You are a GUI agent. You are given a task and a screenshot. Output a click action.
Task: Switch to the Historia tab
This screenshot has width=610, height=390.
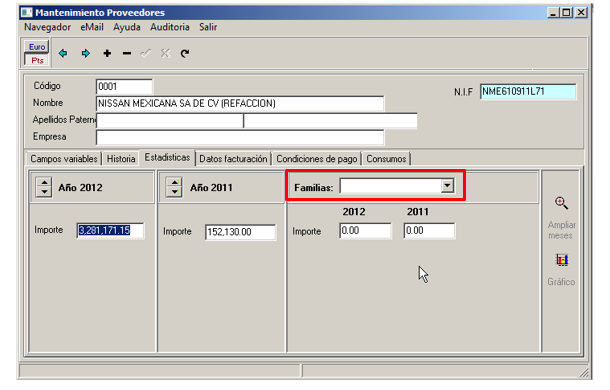(121, 159)
